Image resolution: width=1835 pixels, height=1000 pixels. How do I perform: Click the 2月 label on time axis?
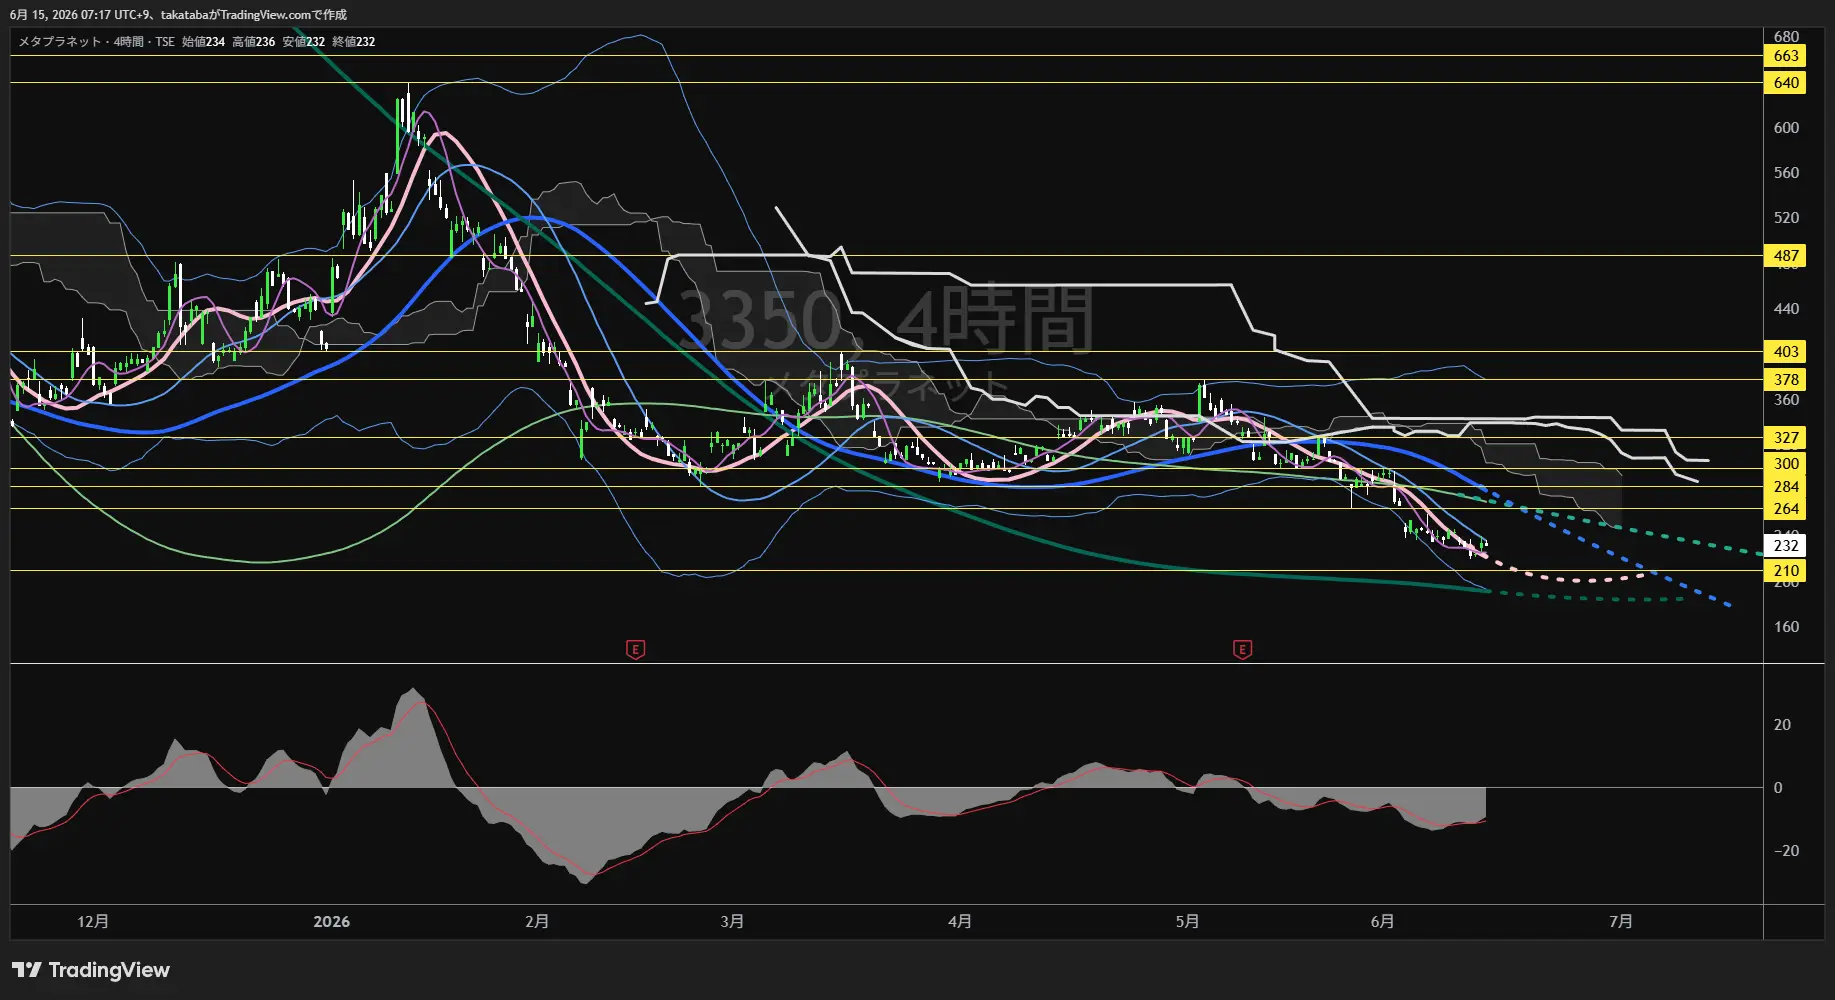[537, 921]
